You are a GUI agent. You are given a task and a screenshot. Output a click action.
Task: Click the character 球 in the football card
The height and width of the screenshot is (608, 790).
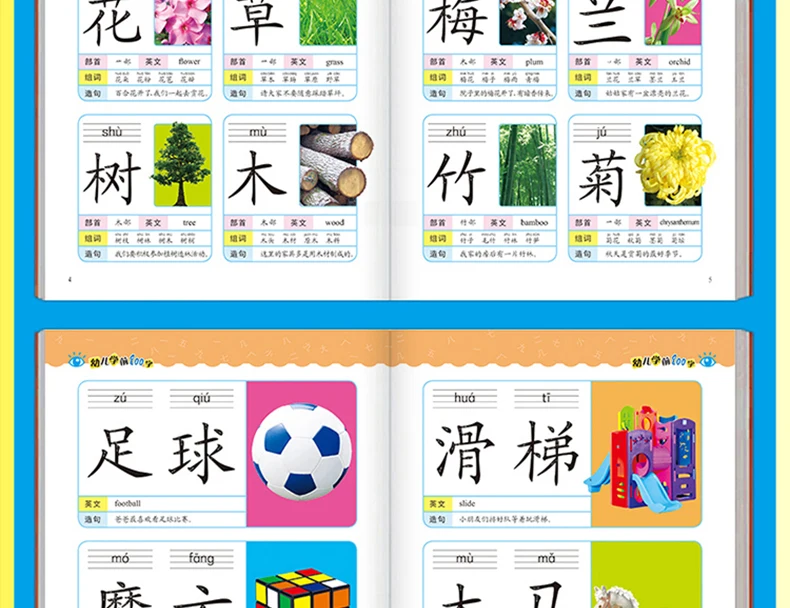(202, 452)
